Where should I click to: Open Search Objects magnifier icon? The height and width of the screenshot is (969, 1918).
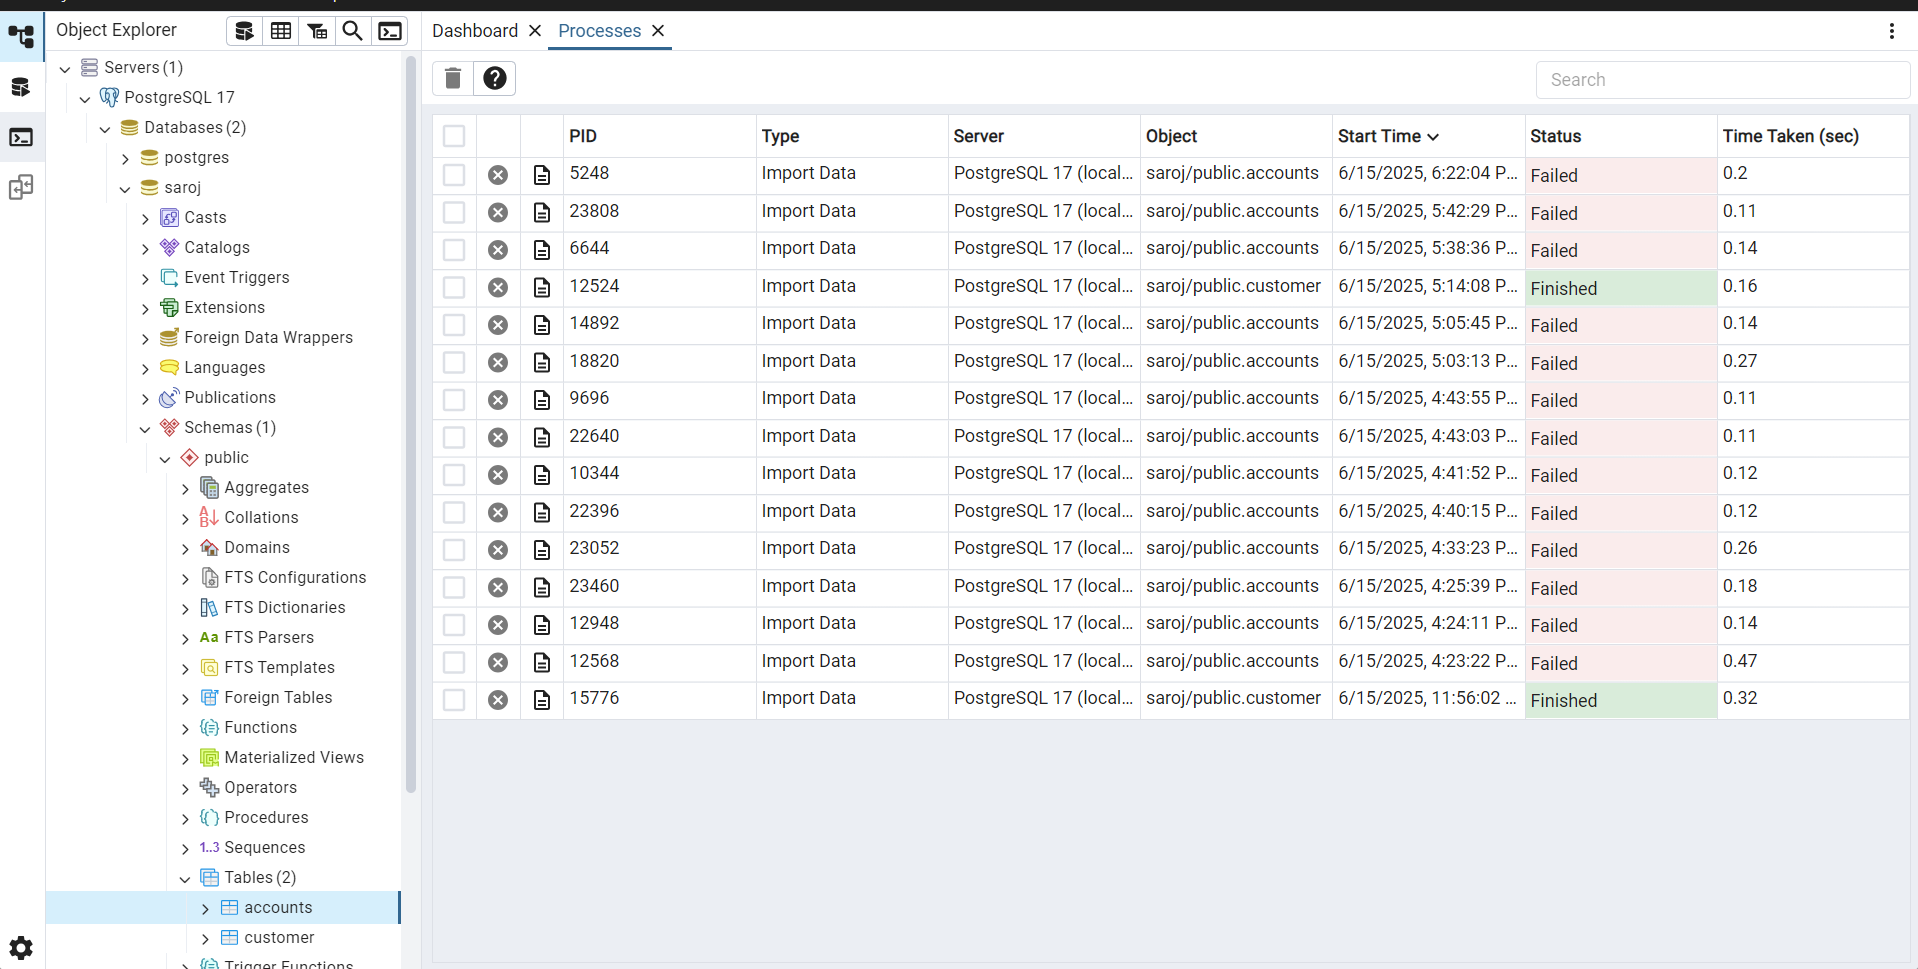(x=352, y=31)
